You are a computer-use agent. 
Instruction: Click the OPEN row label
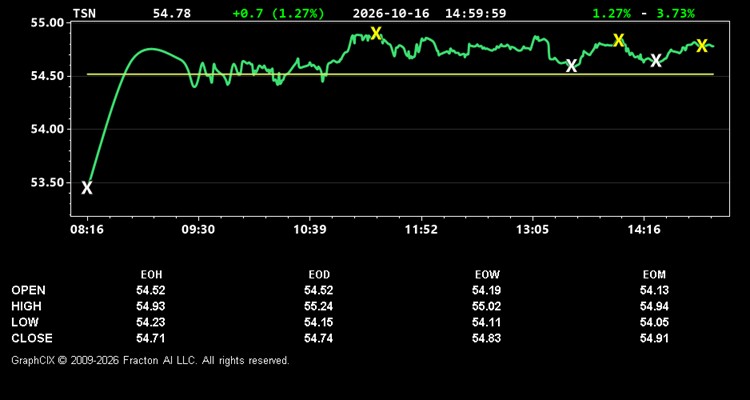[29, 290]
